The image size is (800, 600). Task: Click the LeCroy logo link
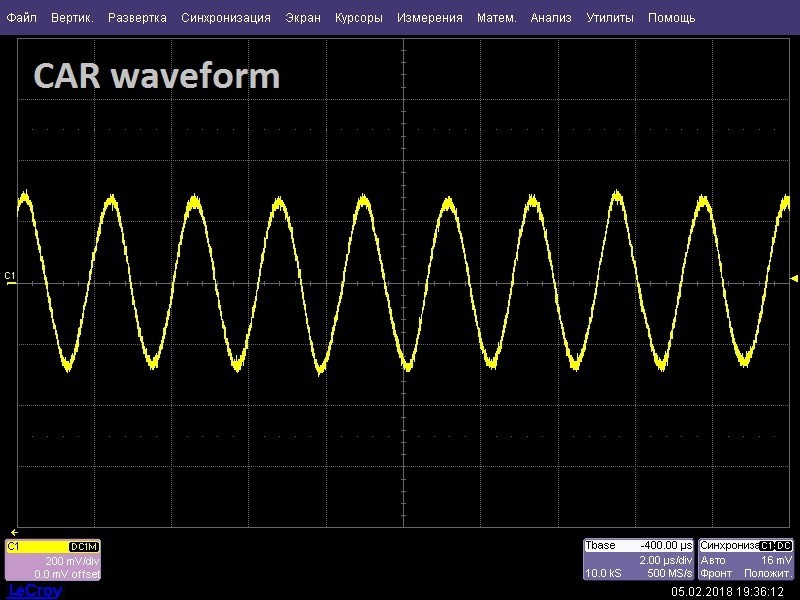pyautogui.click(x=35, y=591)
